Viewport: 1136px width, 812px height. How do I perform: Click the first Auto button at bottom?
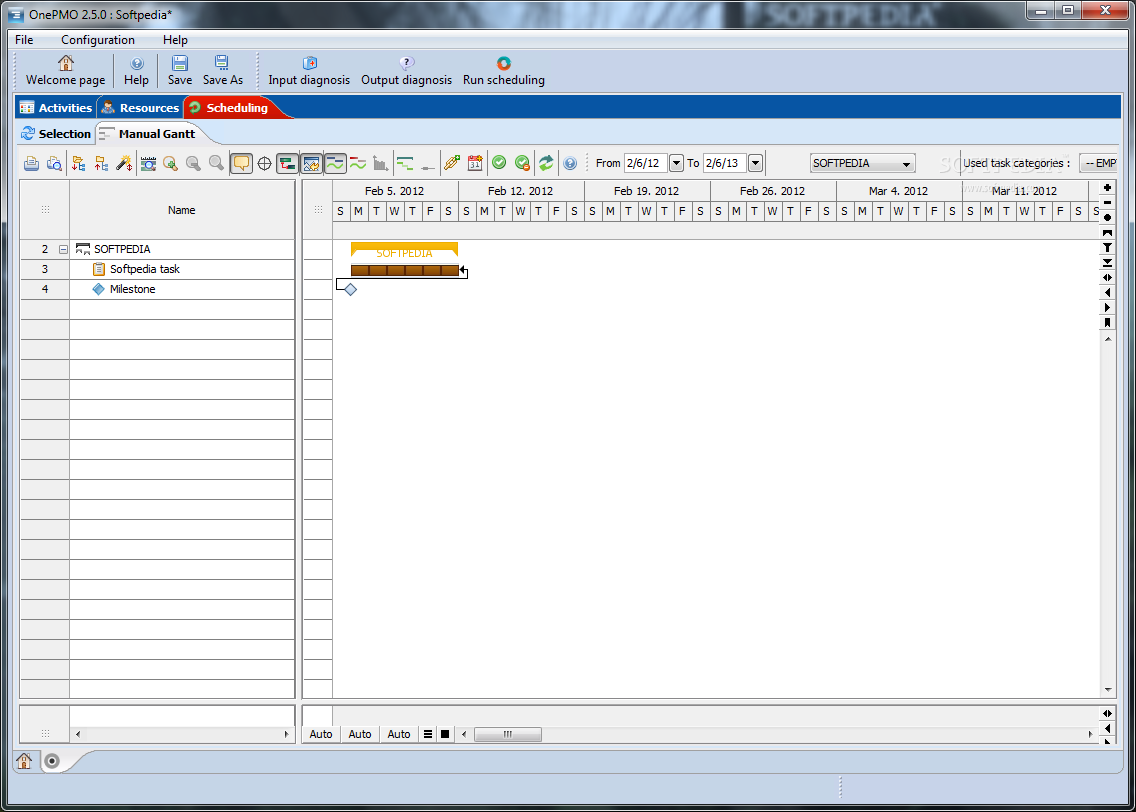pos(321,734)
